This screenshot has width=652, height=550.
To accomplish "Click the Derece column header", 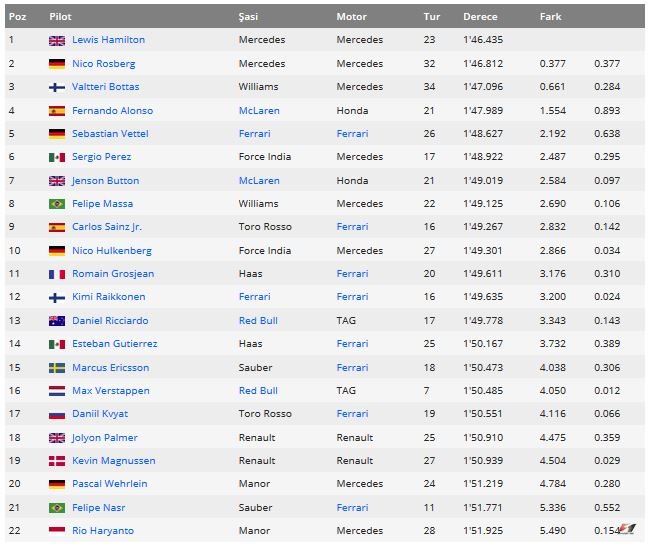I will (480, 17).
